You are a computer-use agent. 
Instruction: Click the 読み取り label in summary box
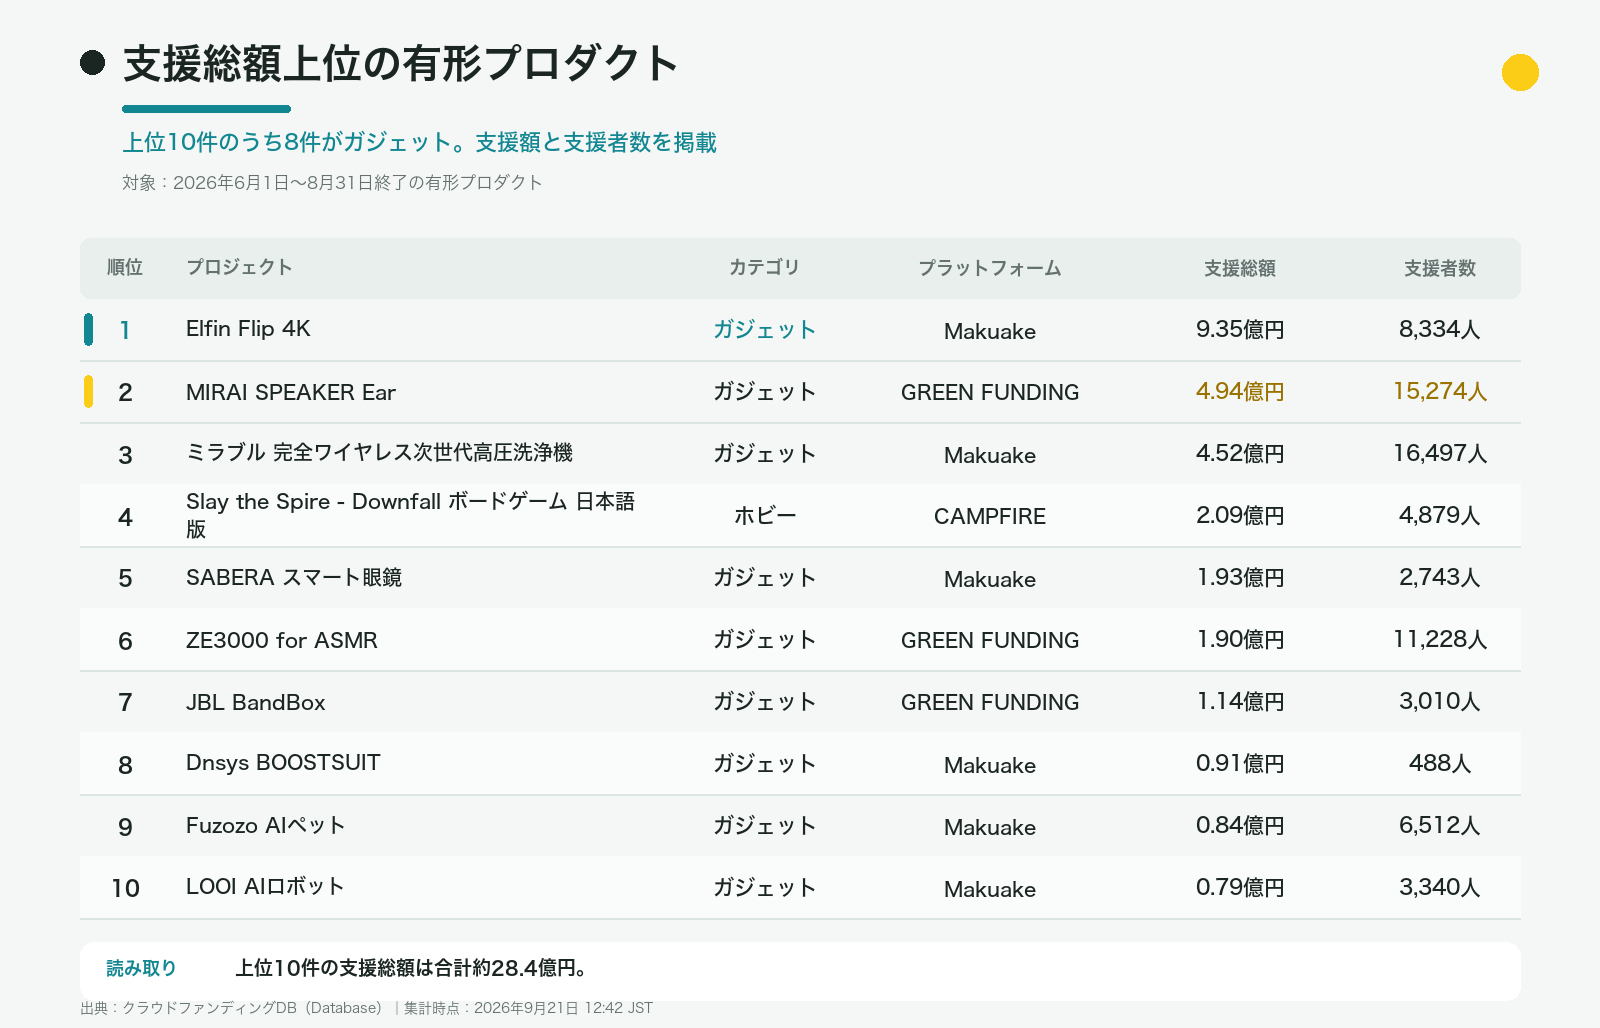pyautogui.click(x=142, y=968)
